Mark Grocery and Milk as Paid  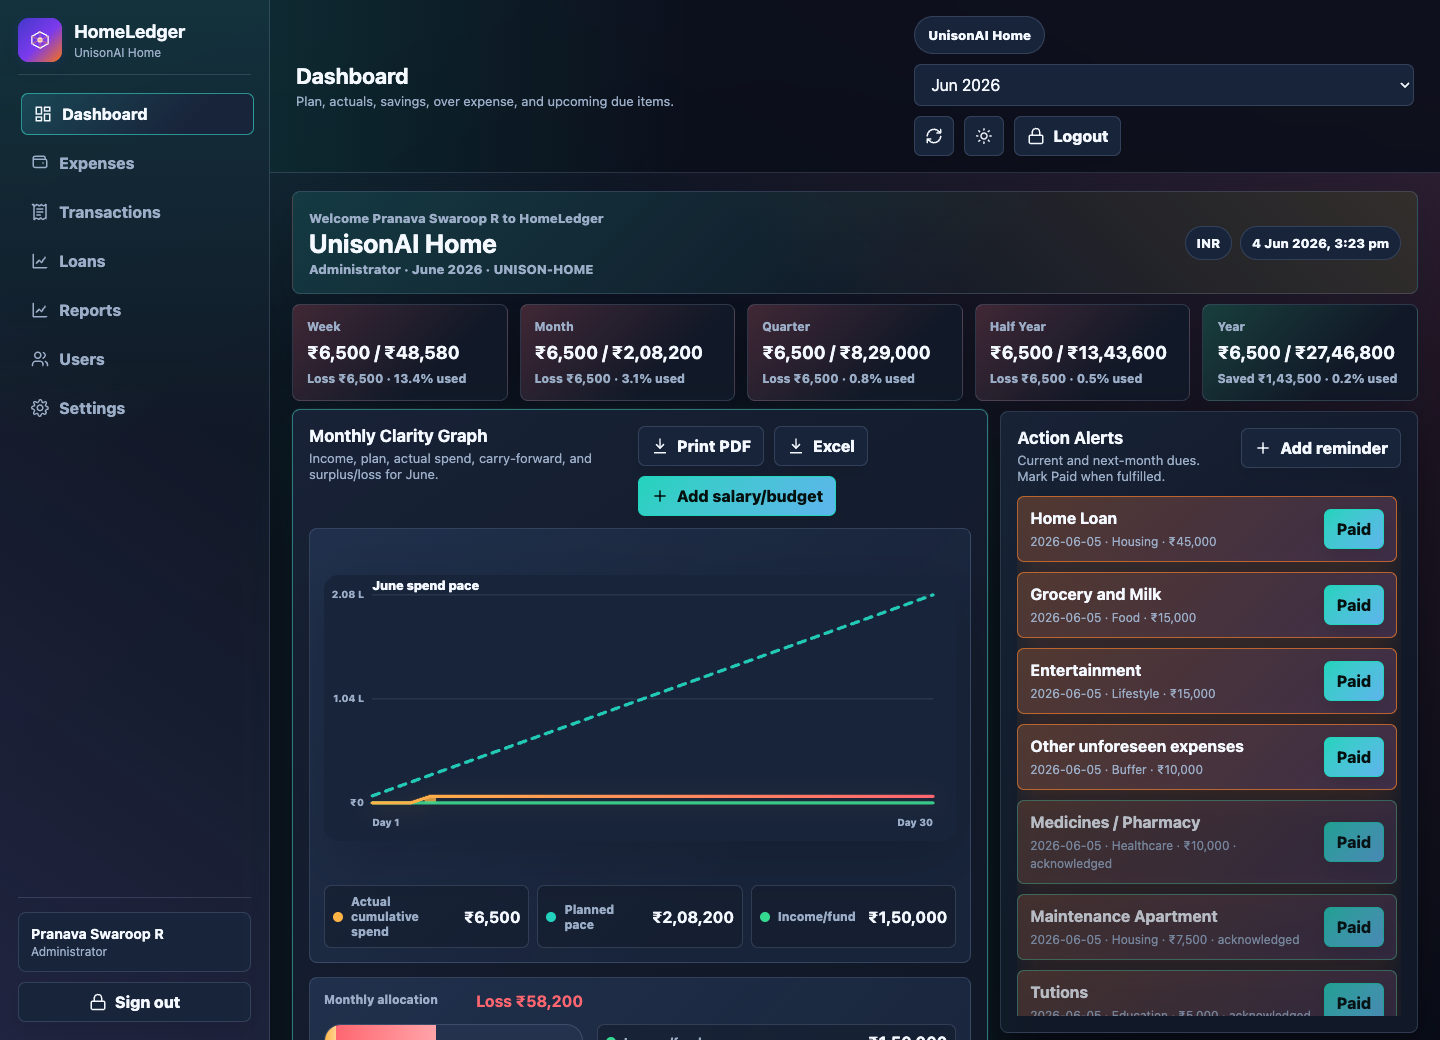1354,605
